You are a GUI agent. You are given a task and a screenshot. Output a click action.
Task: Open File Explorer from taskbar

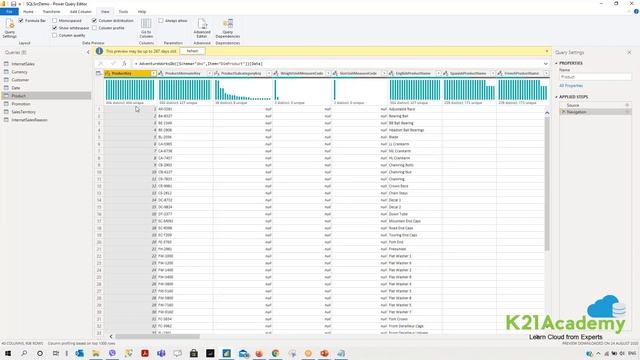(x=96, y=353)
